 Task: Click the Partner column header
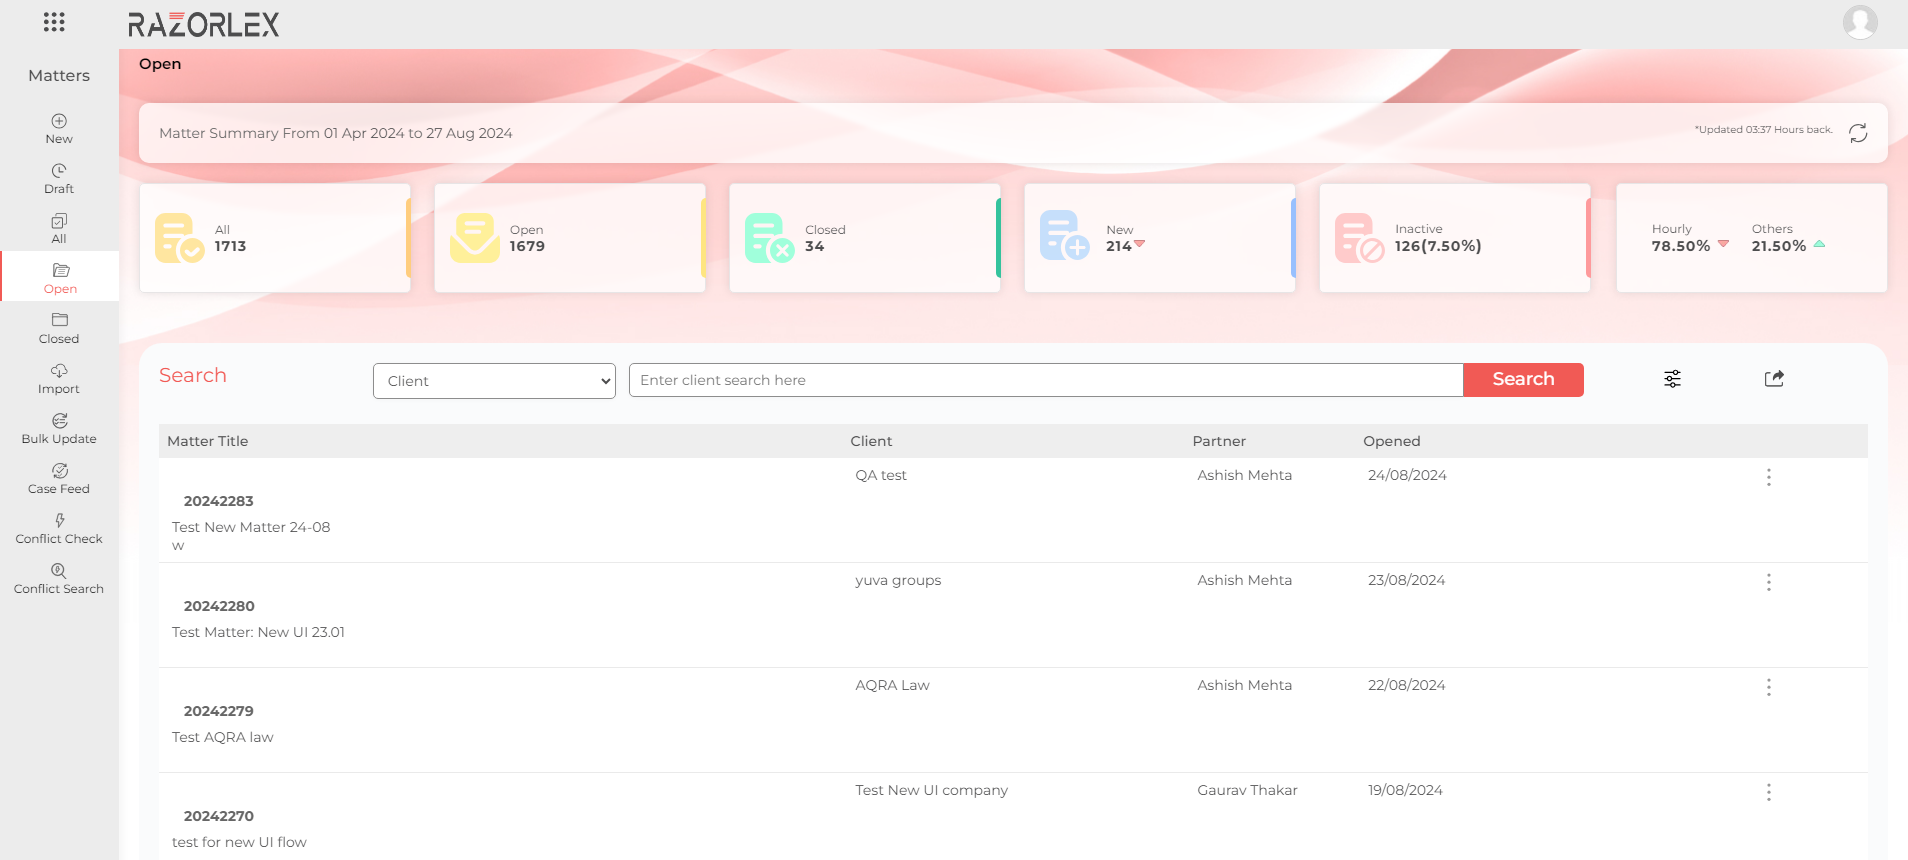coord(1219,441)
